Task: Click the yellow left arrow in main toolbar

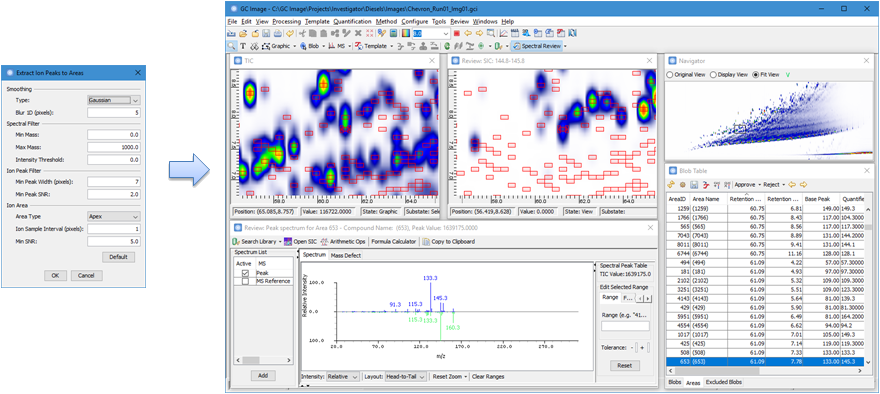Action: pos(468,34)
